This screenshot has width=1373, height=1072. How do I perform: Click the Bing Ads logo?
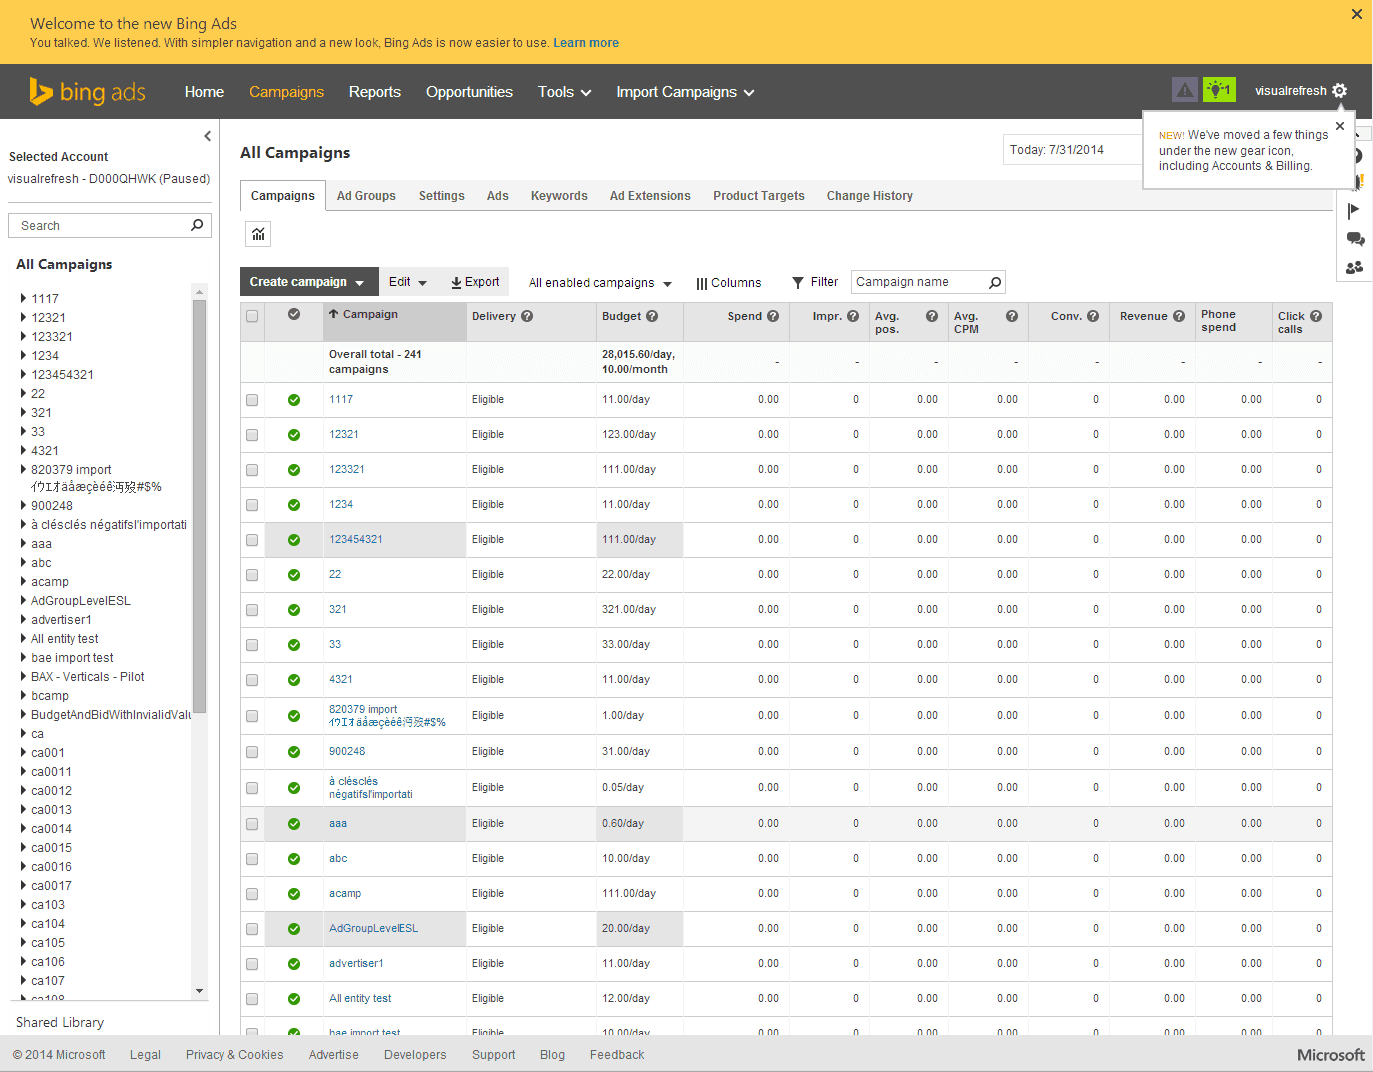(x=88, y=91)
